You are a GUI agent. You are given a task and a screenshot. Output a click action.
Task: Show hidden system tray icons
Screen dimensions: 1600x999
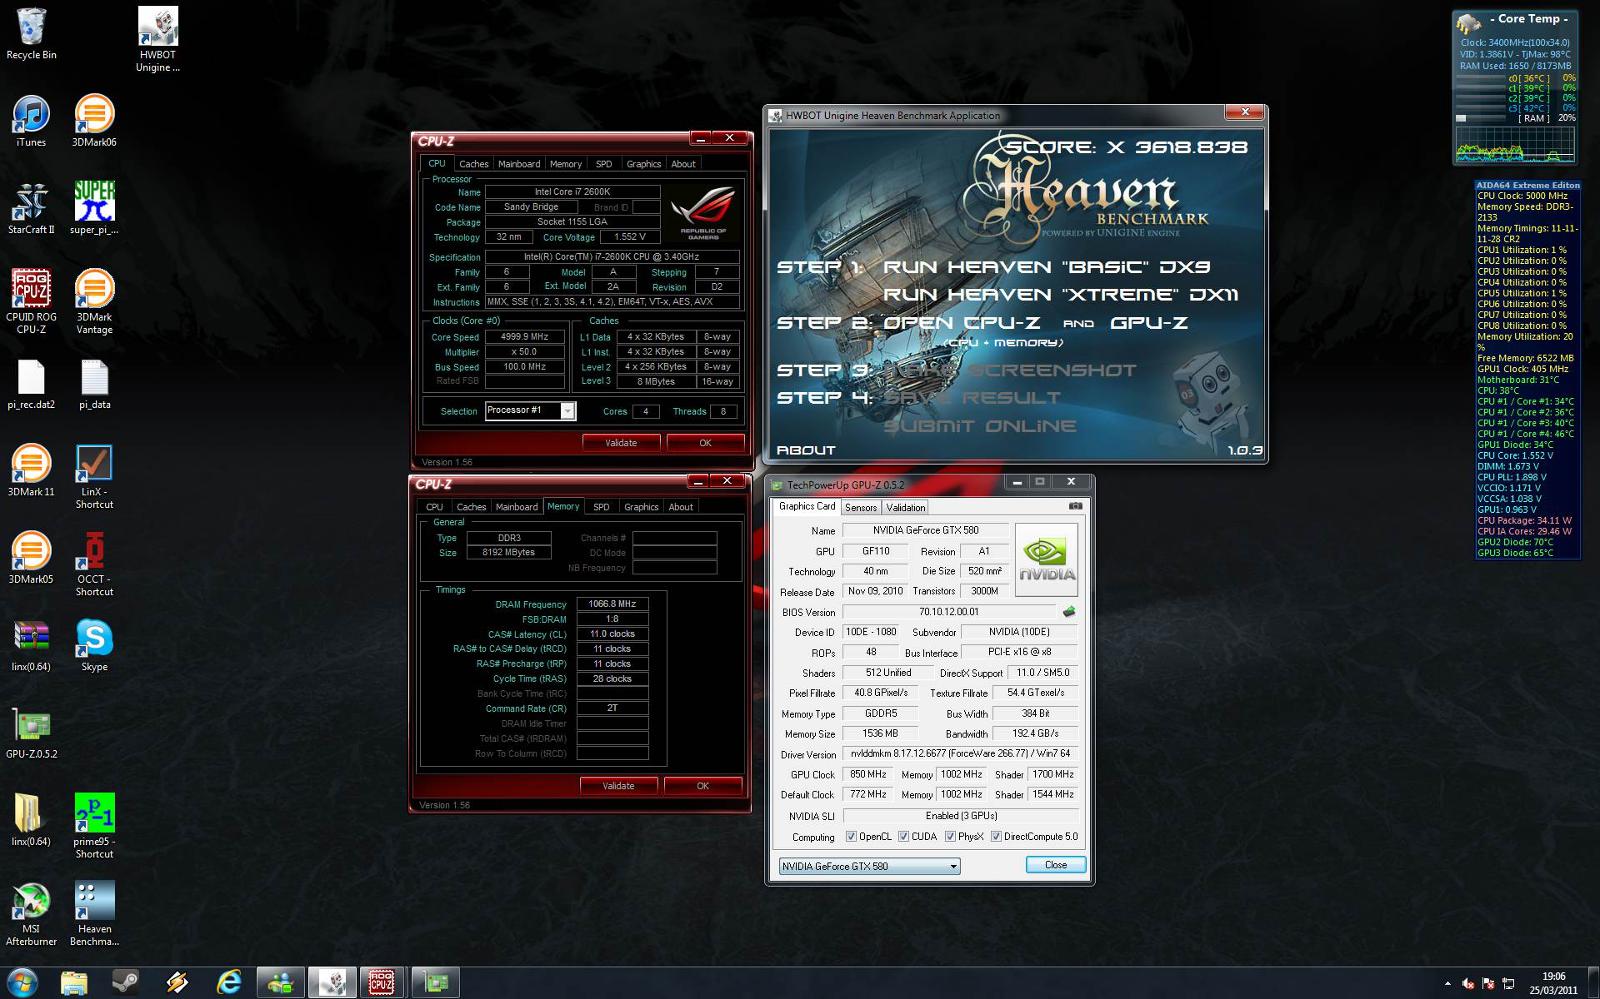coord(1447,984)
